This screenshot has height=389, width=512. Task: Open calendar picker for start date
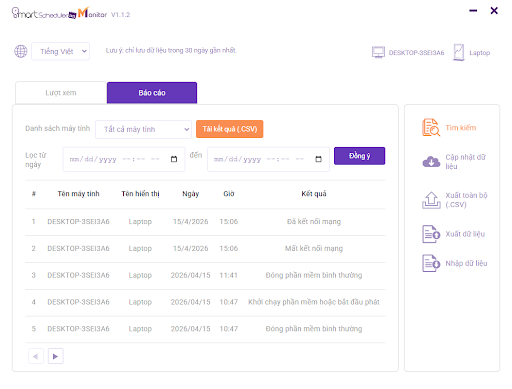(x=174, y=159)
